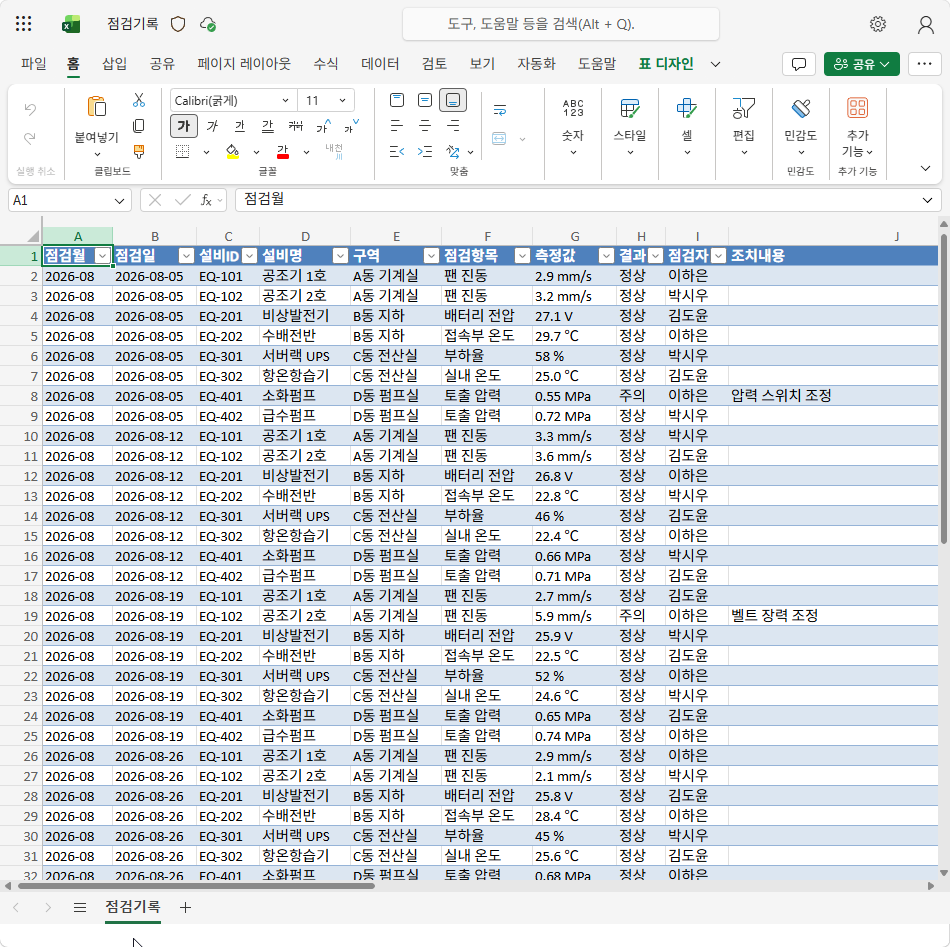
Task: Select the format painter
Action: tap(139, 151)
